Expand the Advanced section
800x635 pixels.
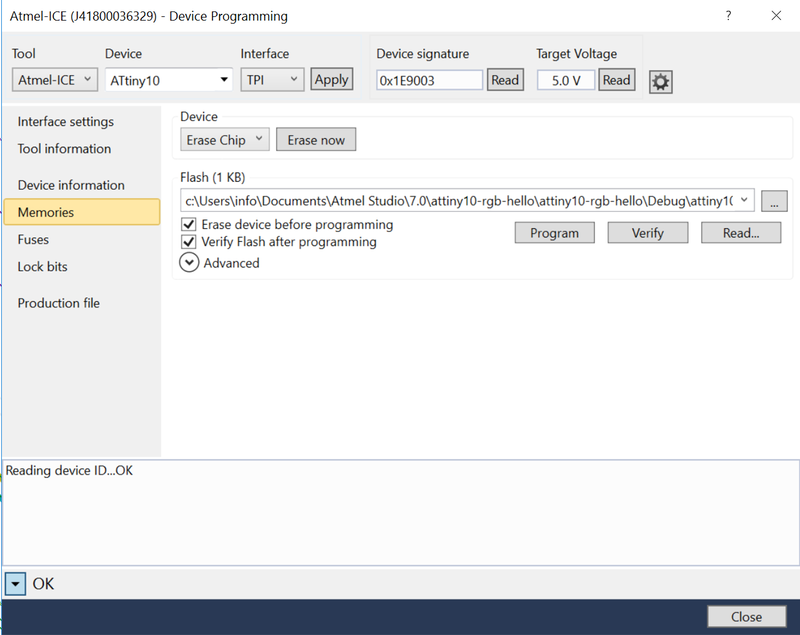click(189, 263)
